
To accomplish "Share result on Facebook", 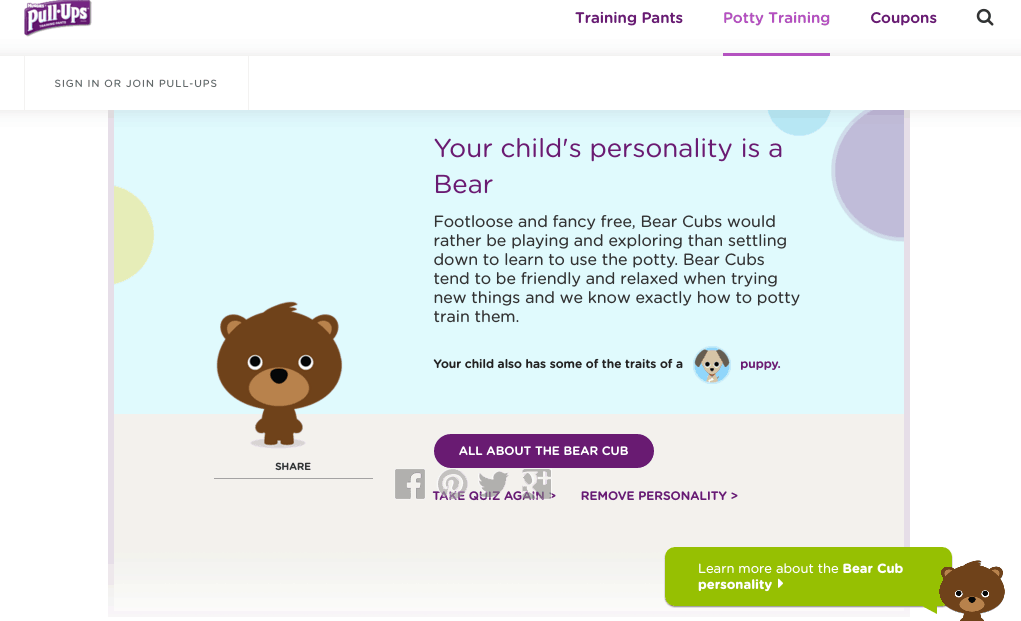I will 410,484.
